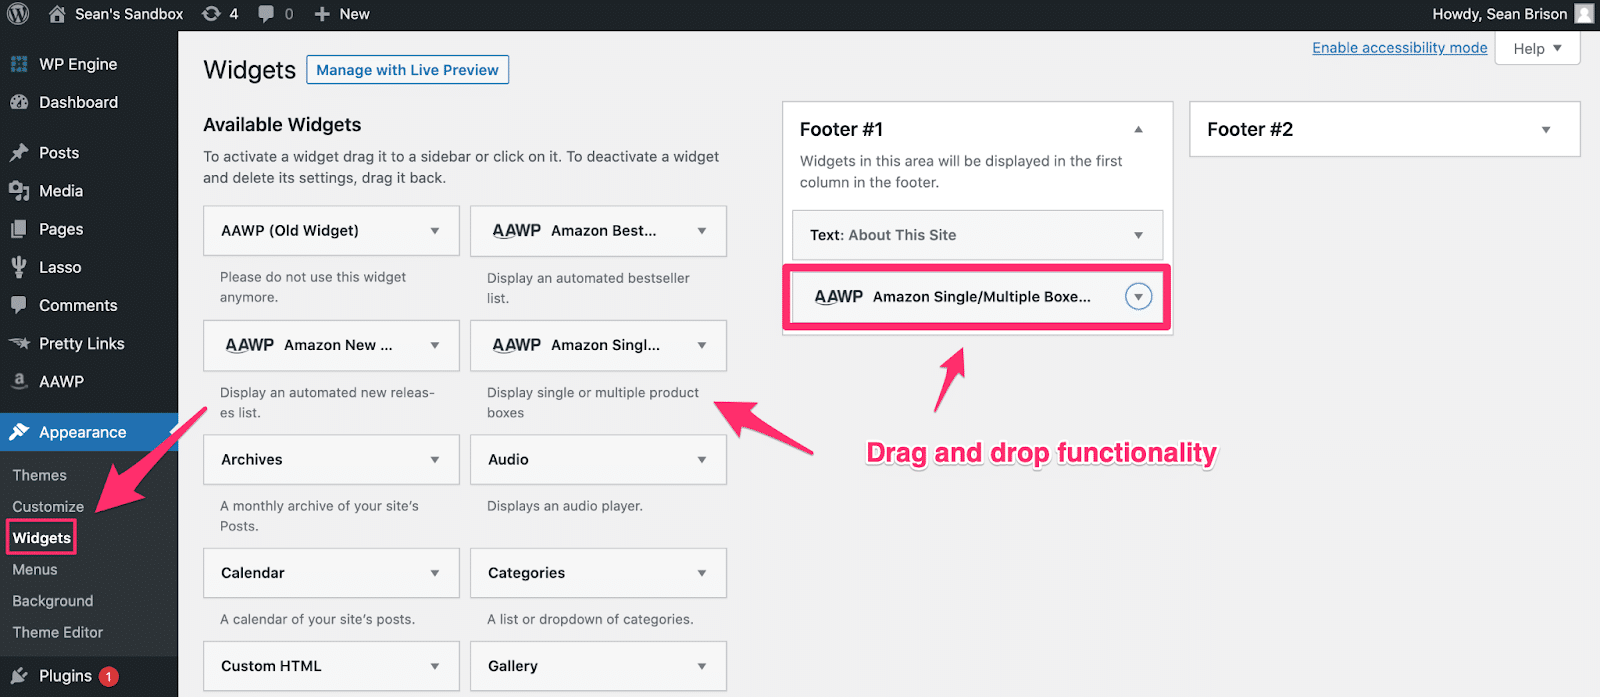Click the user avatar icon in admin bar
This screenshot has height=697, width=1600.
pos(1584,14)
